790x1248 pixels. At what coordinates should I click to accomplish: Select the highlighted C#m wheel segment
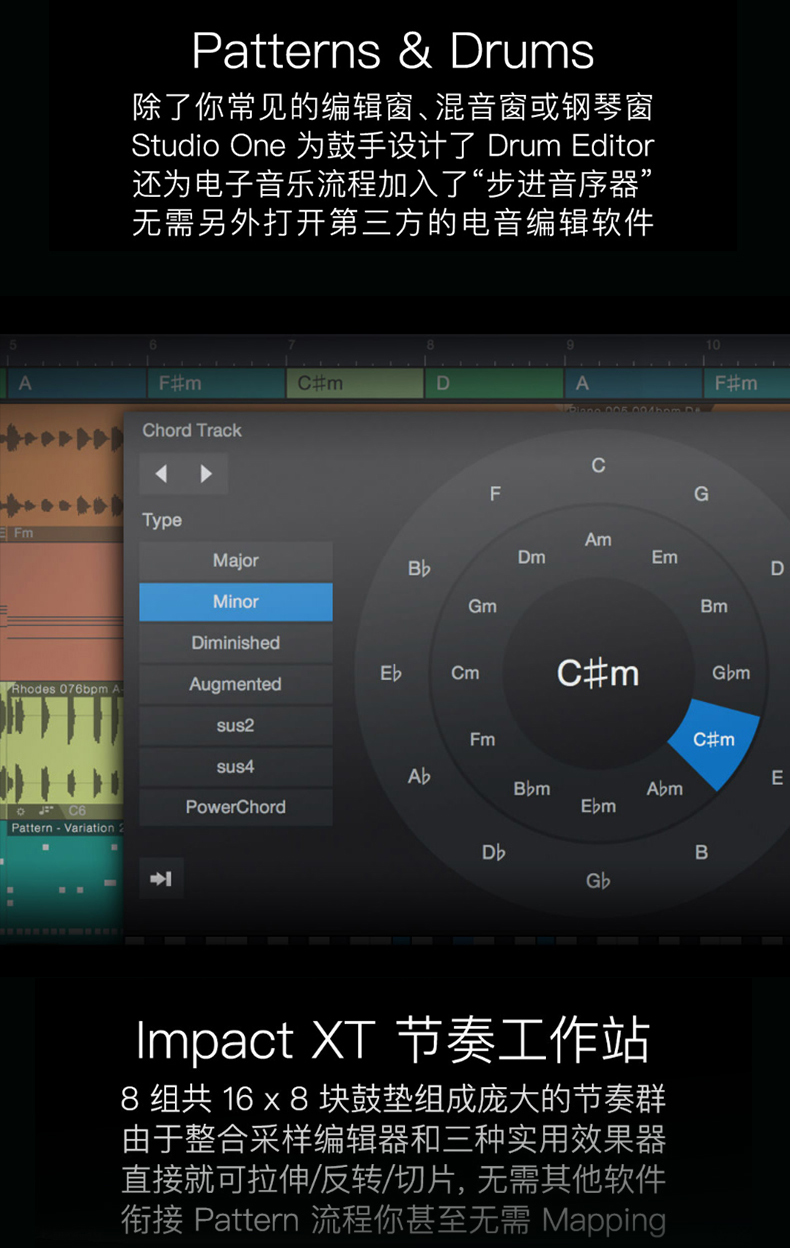pos(714,742)
